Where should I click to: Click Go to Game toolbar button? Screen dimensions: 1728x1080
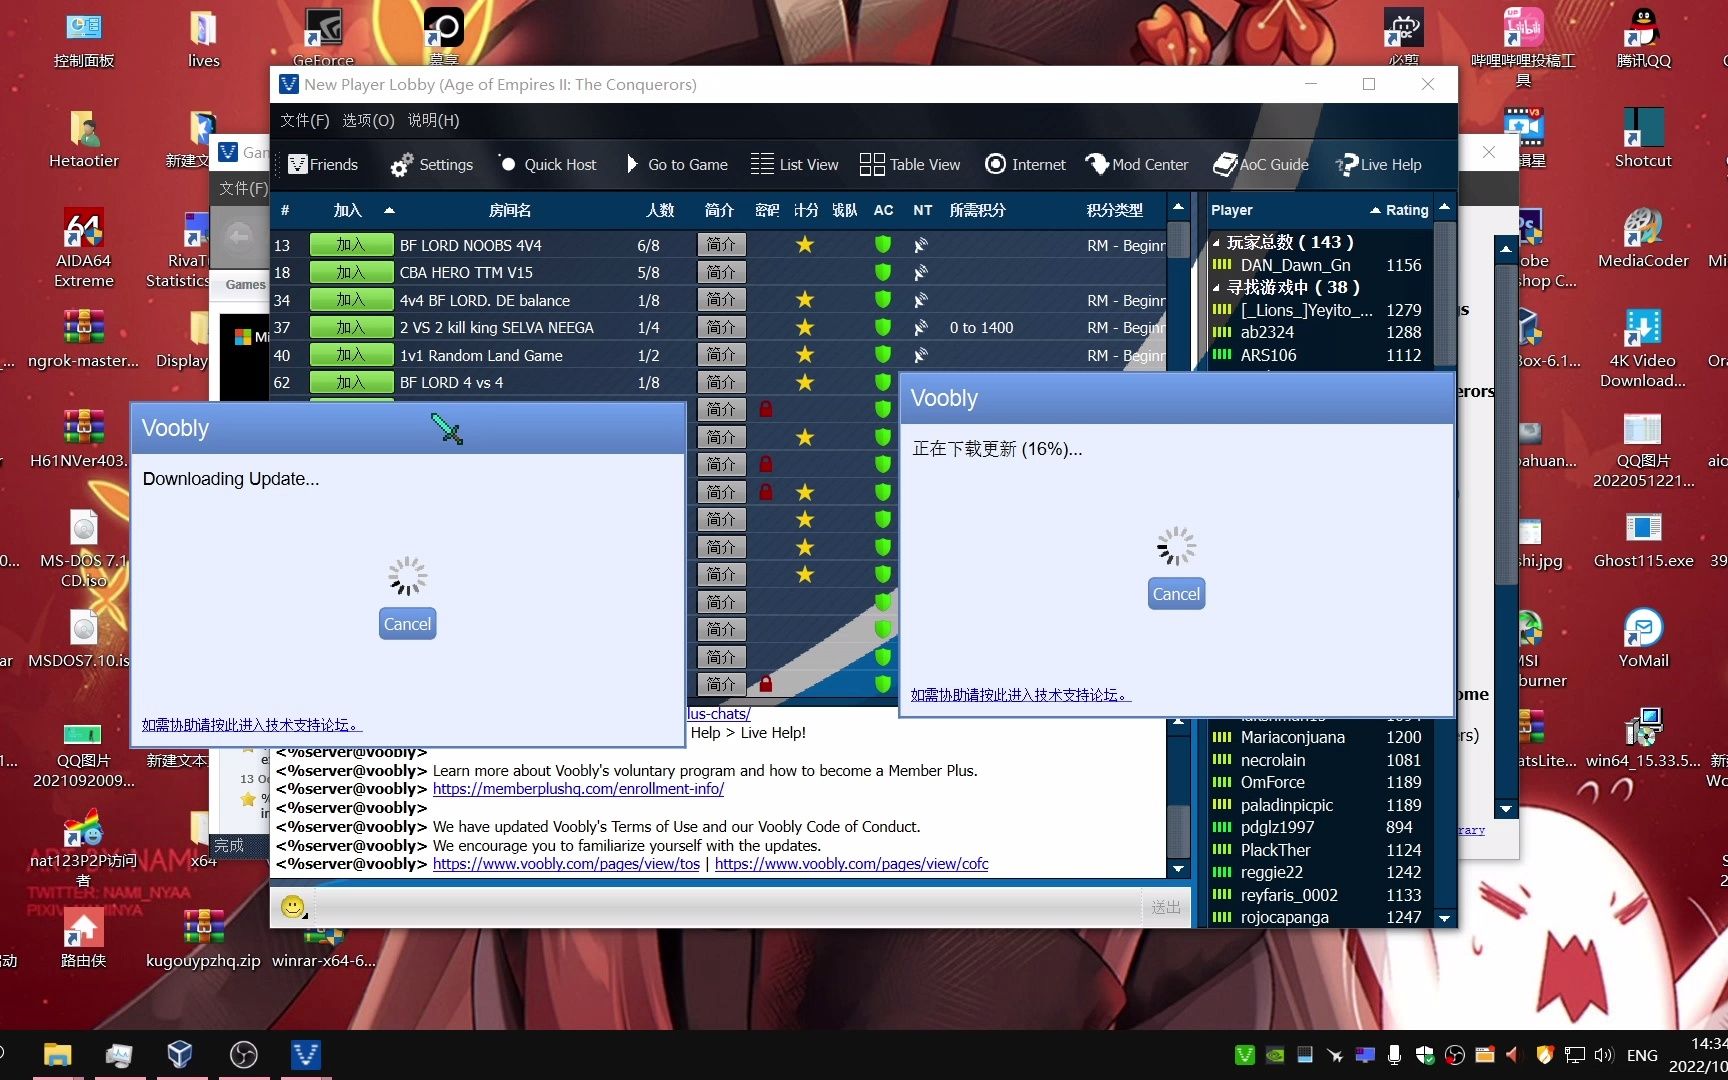[676, 164]
